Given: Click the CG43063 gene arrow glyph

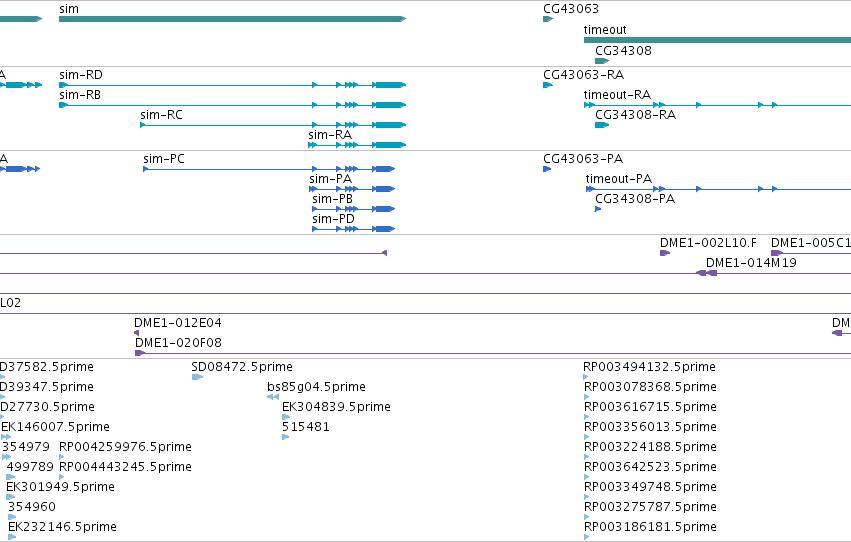Looking at the screenshot, I should click(x=548, y=19).
